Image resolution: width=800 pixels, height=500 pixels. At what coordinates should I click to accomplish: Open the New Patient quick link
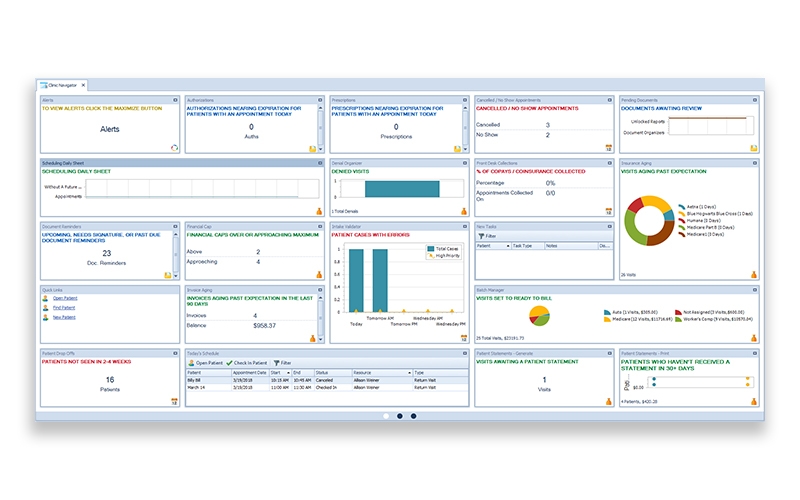click(64, 317)
